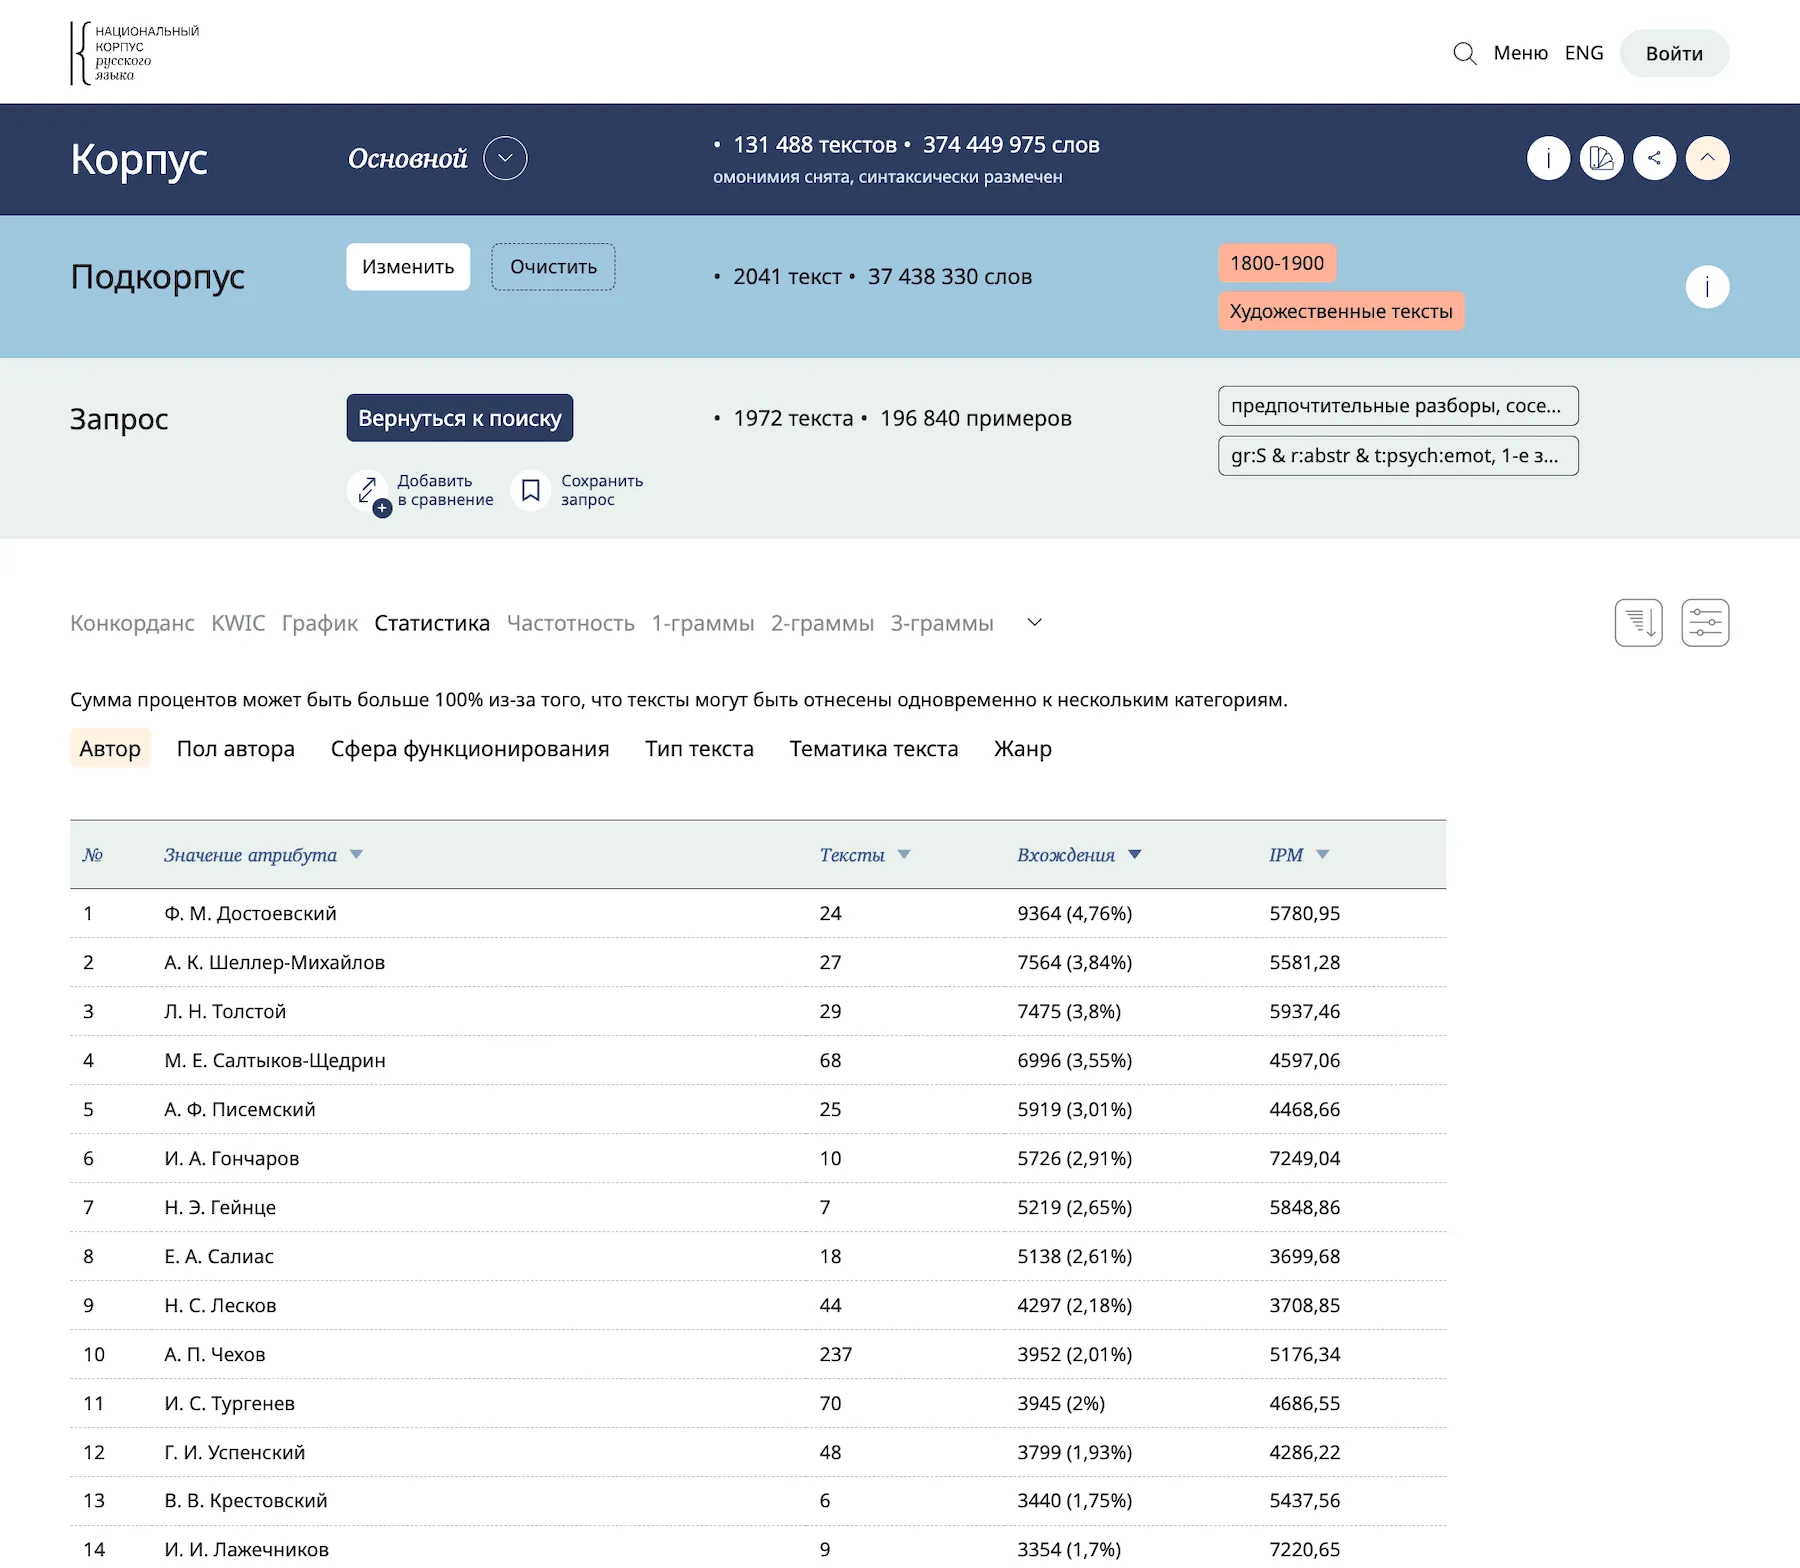Click author Н. Э. Гейнце

tap(220, 1207)
